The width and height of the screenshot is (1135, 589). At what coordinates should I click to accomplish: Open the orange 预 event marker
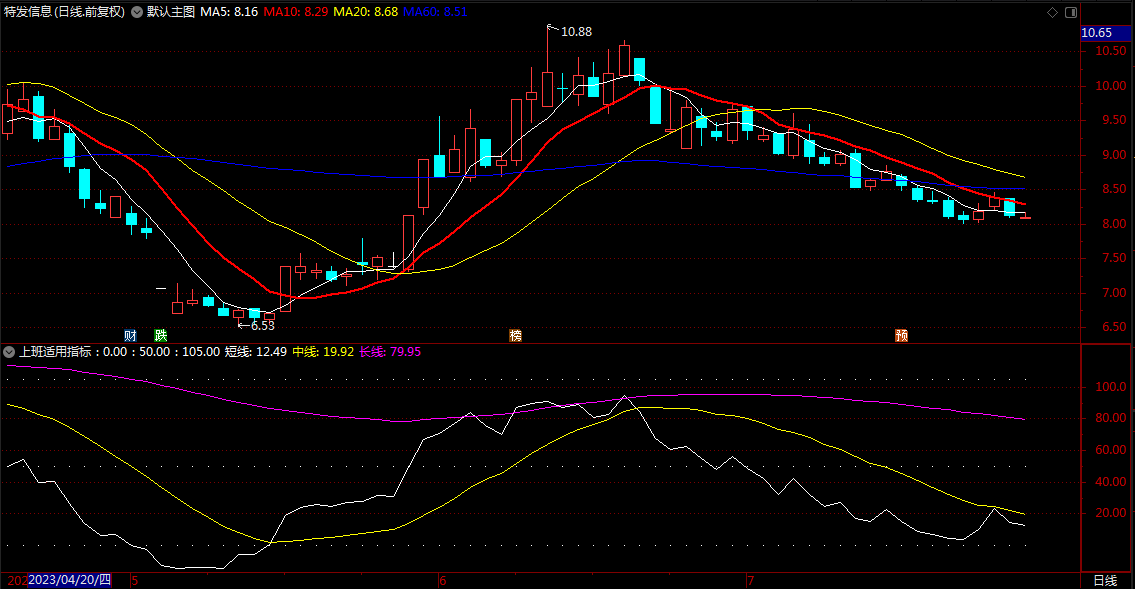(901, 335)
